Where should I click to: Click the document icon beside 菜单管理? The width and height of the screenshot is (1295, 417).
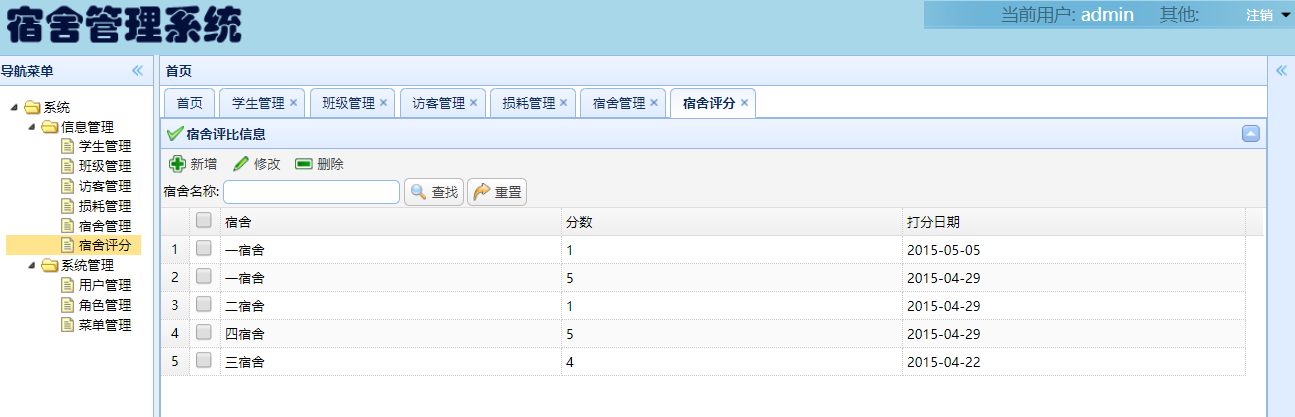(68, 325)
